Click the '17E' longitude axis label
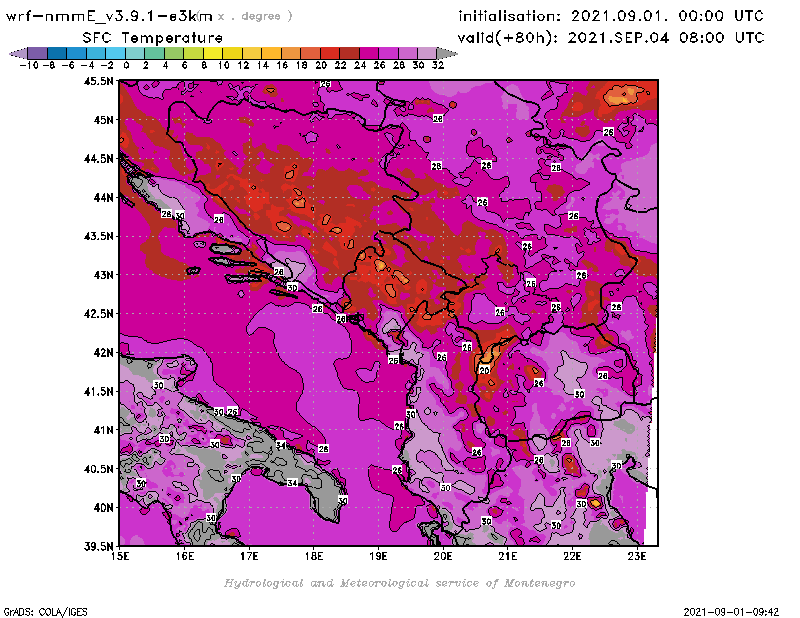This screenshot has width=800, height=618. (x=249, y=556)
